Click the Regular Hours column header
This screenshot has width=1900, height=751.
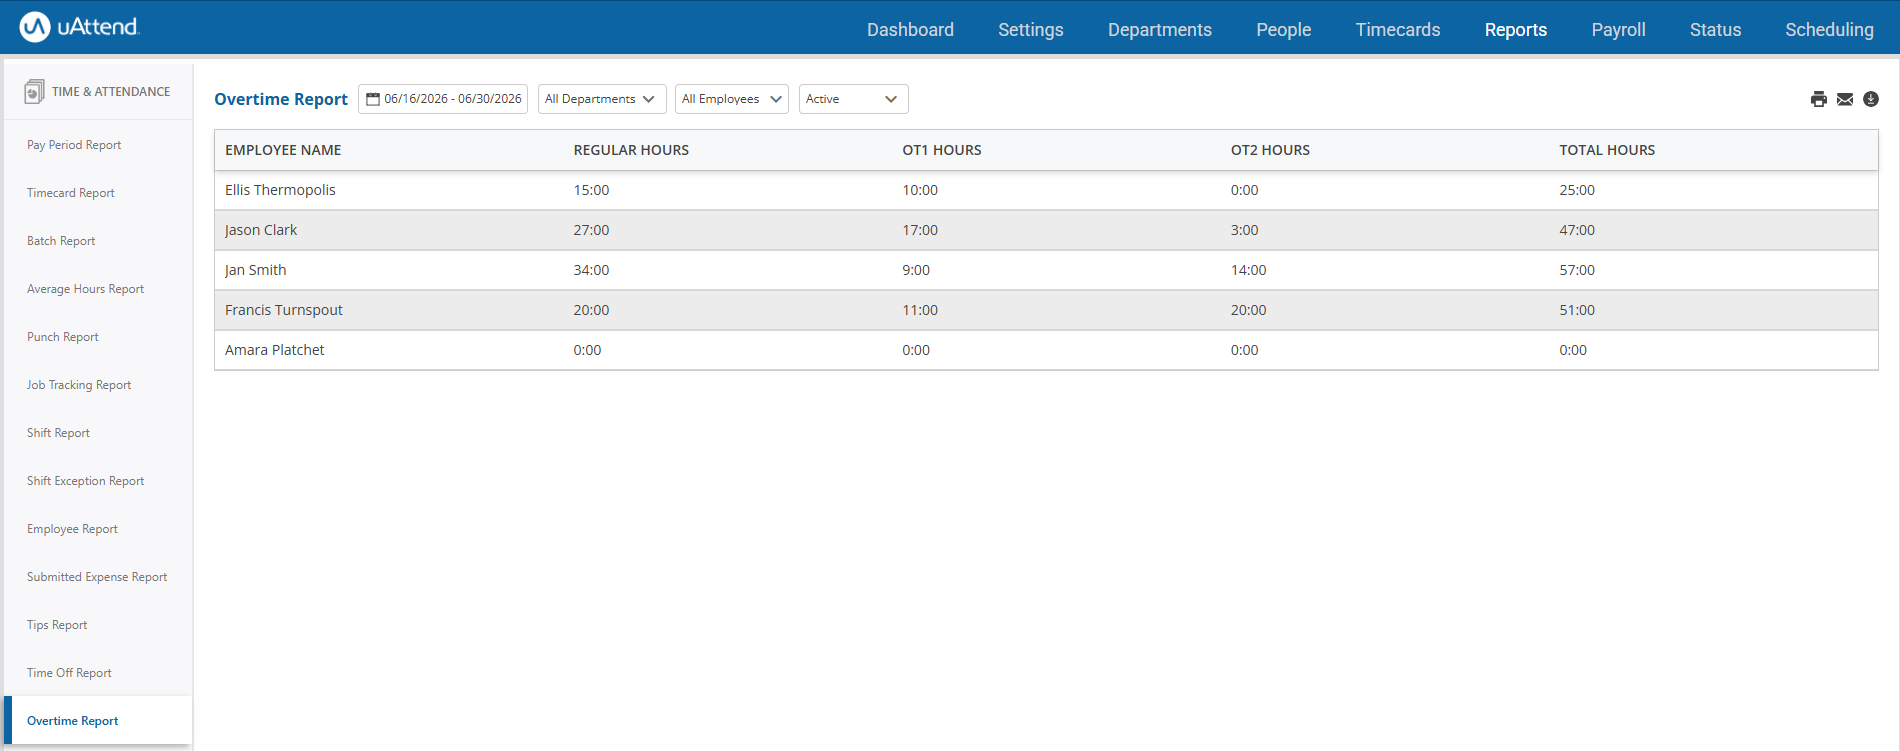pos(631,150)
